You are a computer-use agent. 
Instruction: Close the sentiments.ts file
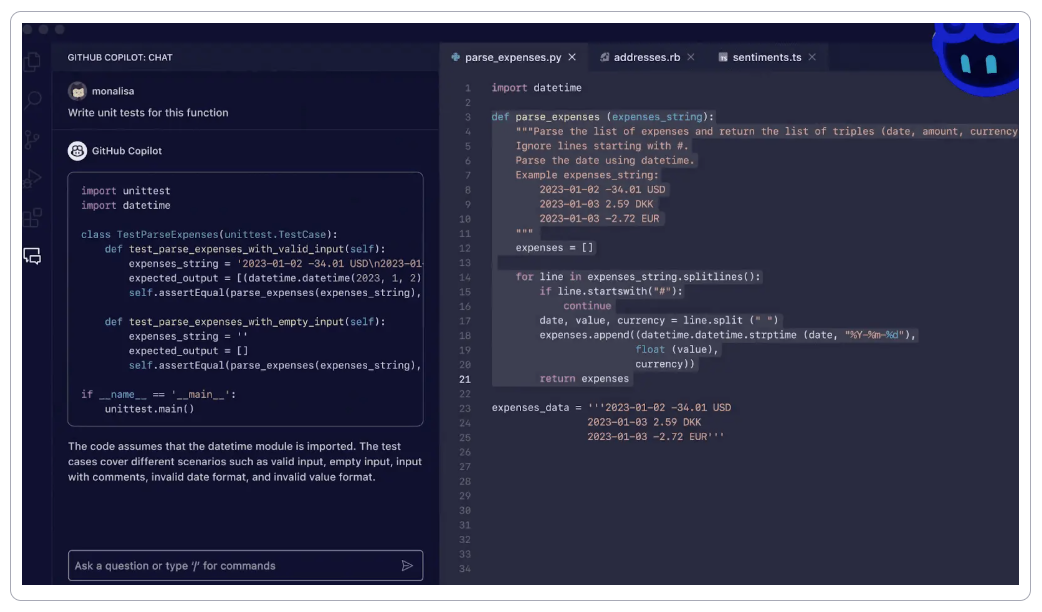pos(812,57)
